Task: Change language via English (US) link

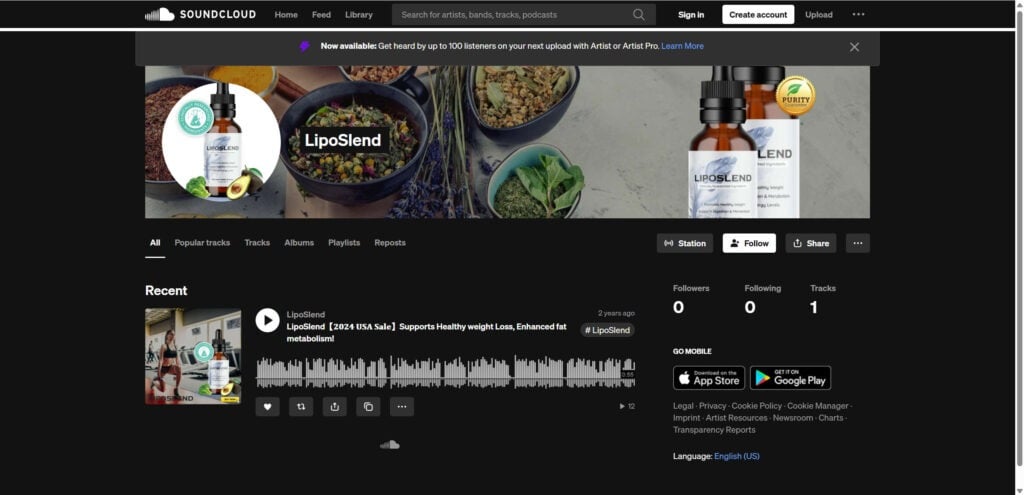Action: [737, 456]
